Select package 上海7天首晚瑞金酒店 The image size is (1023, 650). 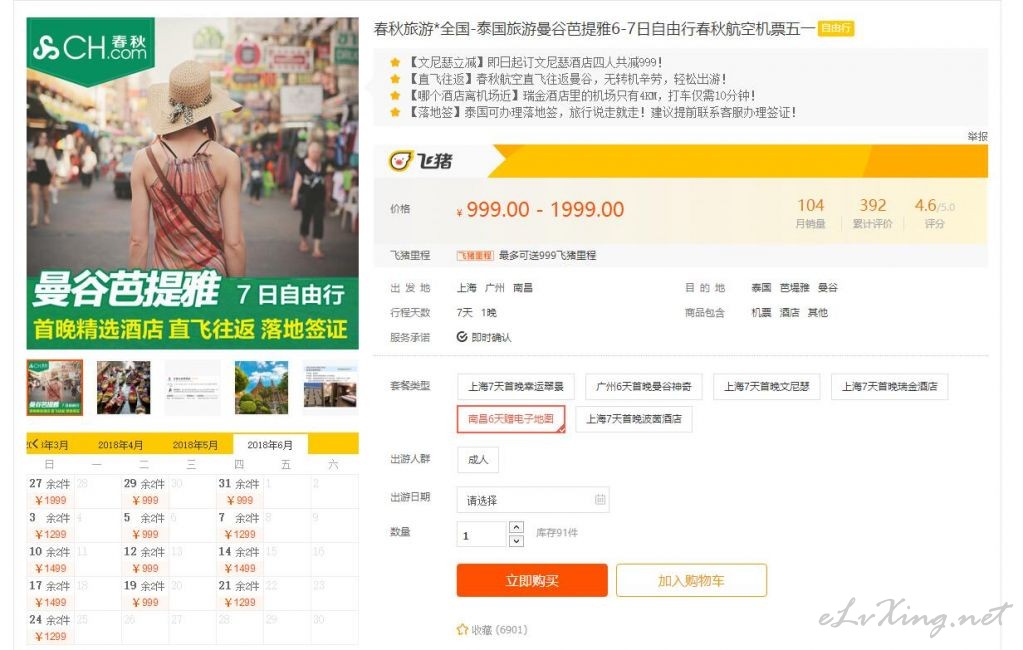(x=889, y=386)
